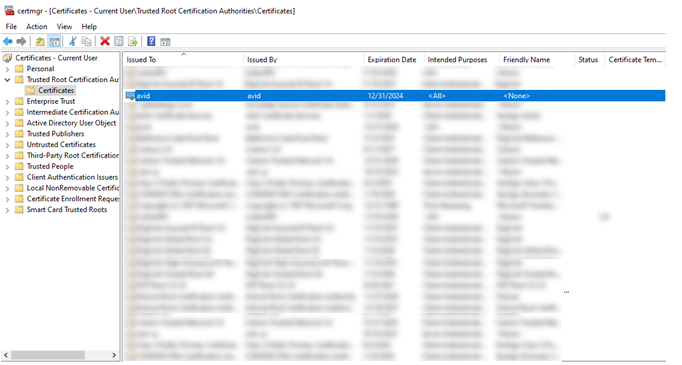Viewport: 682px width, 365px height.
Task: Expand the Personal store node
Action: pos(7,69)
